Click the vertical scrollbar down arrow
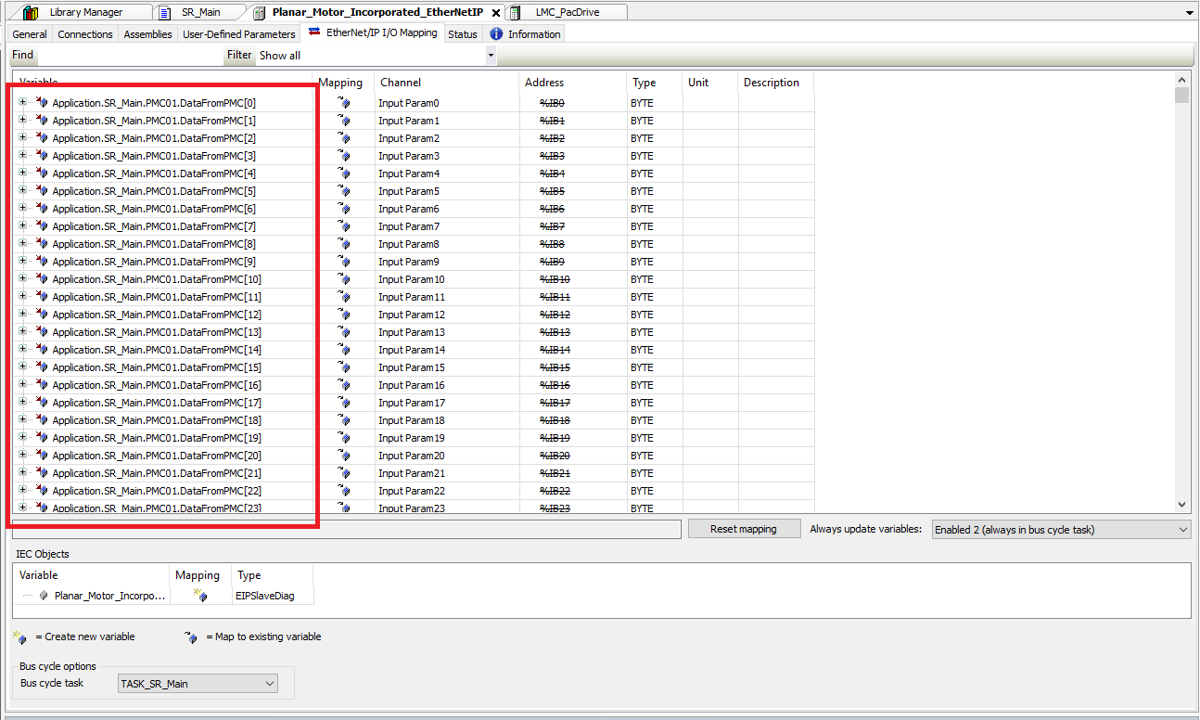The width and height of the screenshot is (1200, 720). 1181,505
